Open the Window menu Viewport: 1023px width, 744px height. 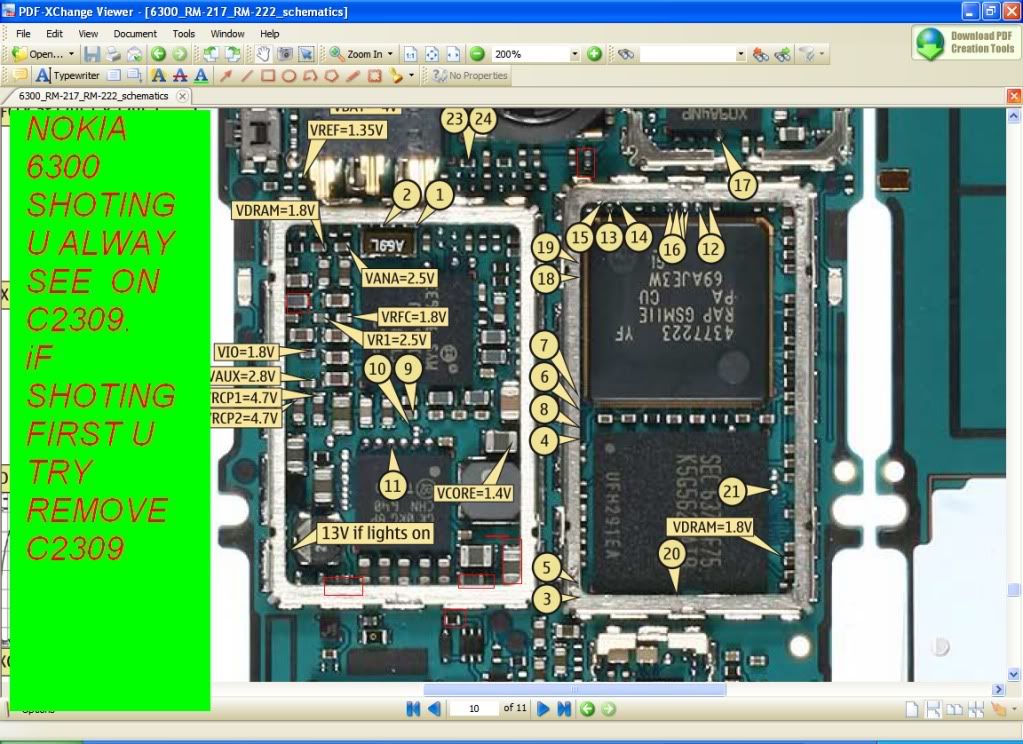pyautogui.click(x=227, y=33)
